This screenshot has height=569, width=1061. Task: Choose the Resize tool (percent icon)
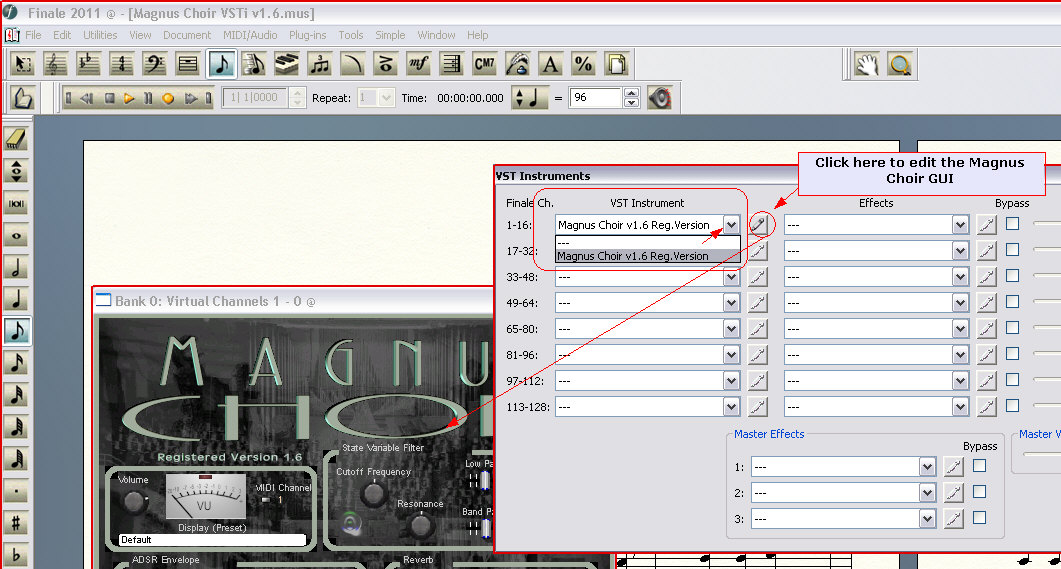click(583, 64)
